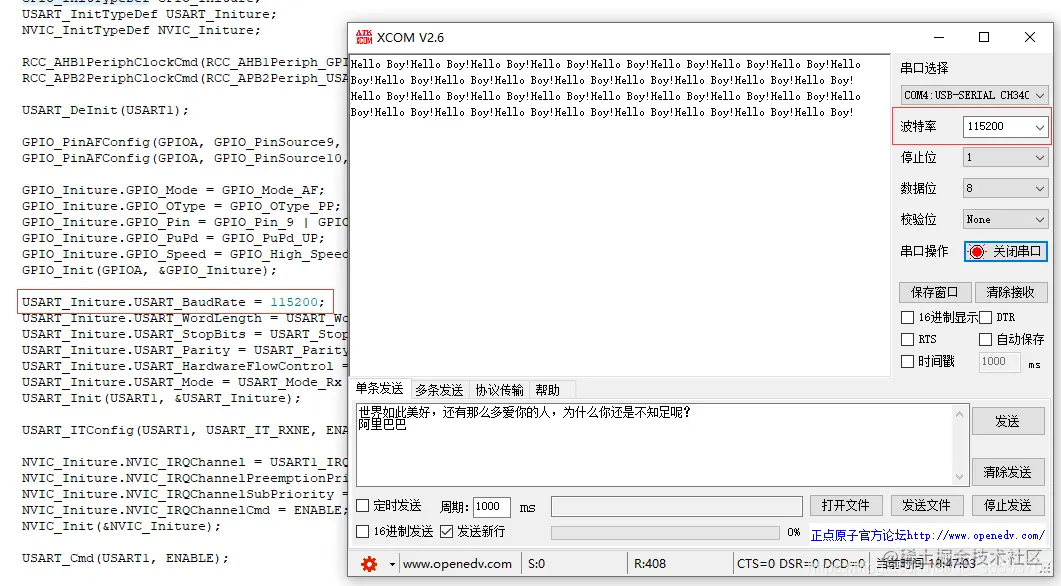Enable the 16进制发送 checkbox

[363, 532]
